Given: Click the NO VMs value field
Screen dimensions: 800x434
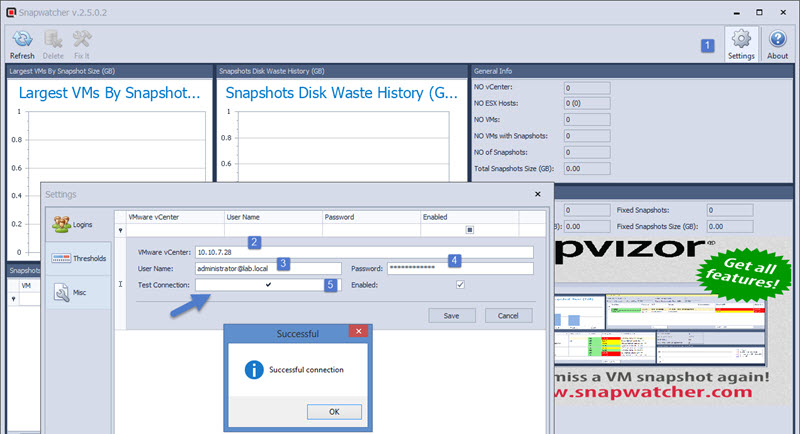Looking at the screenshot, I should click(587, 120).
